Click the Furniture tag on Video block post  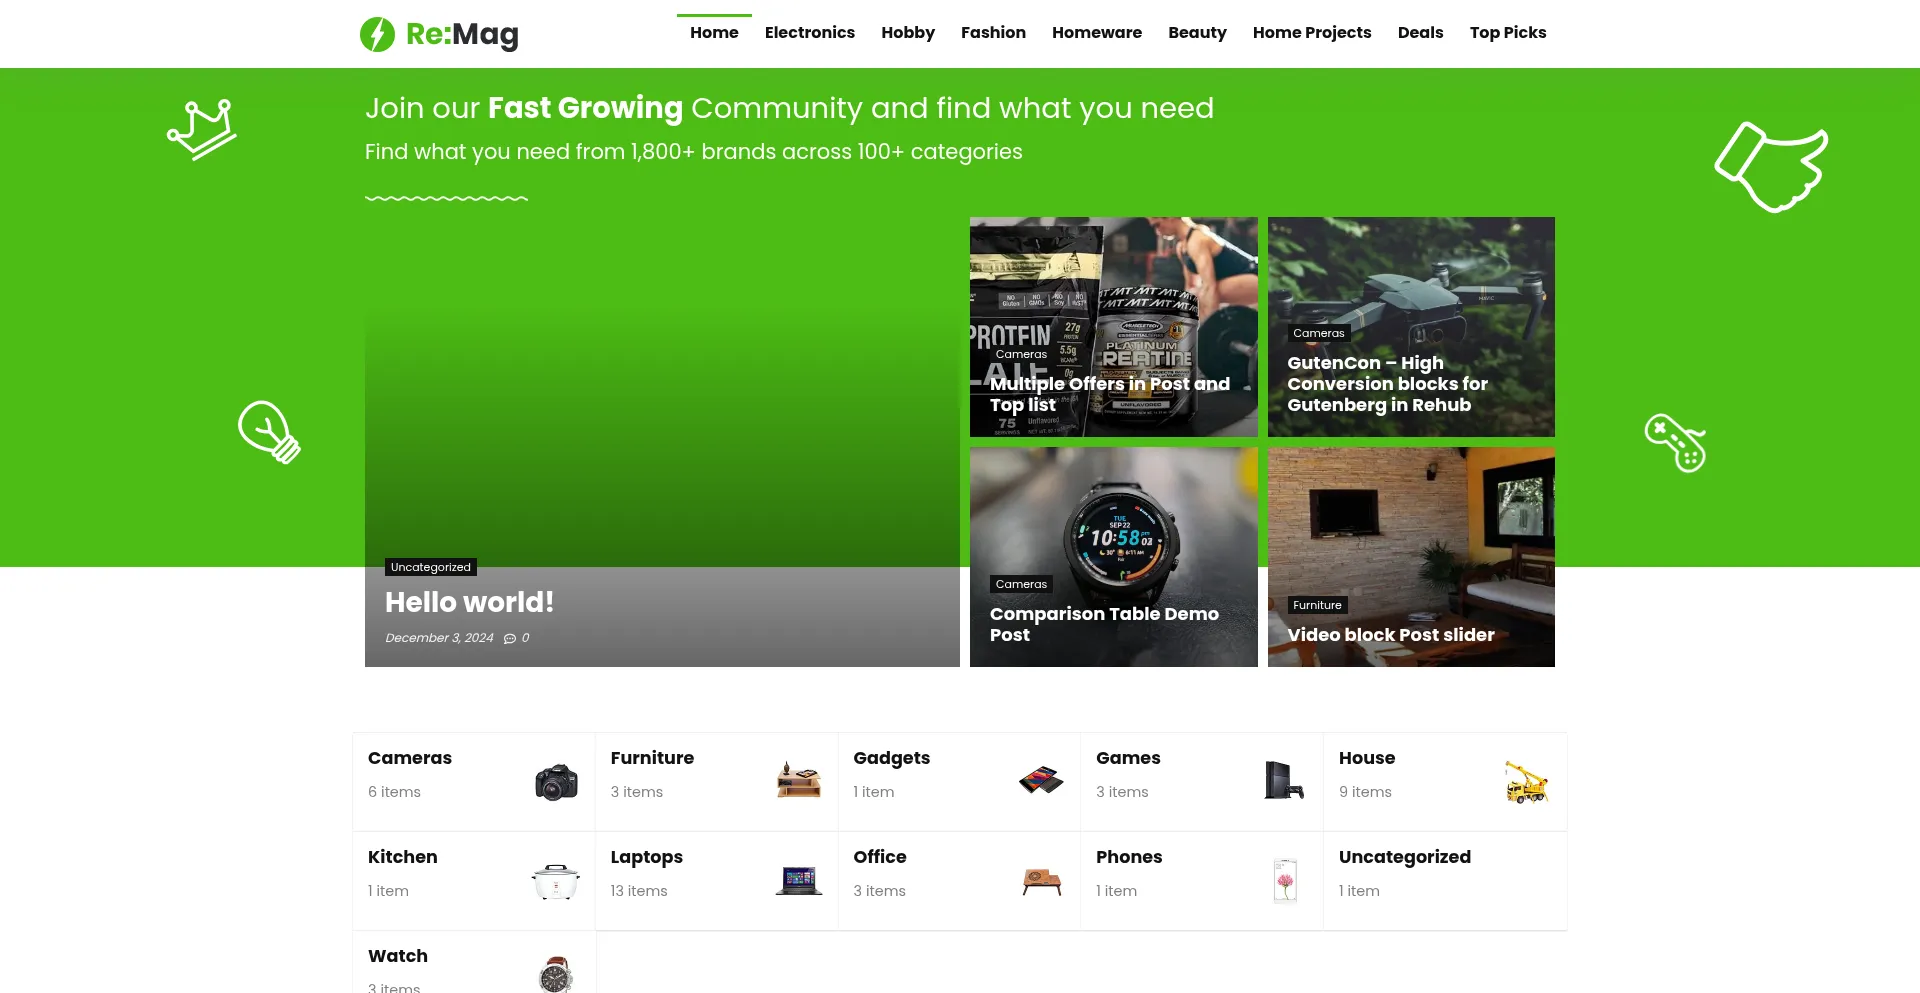click(x=1317, y=605)
